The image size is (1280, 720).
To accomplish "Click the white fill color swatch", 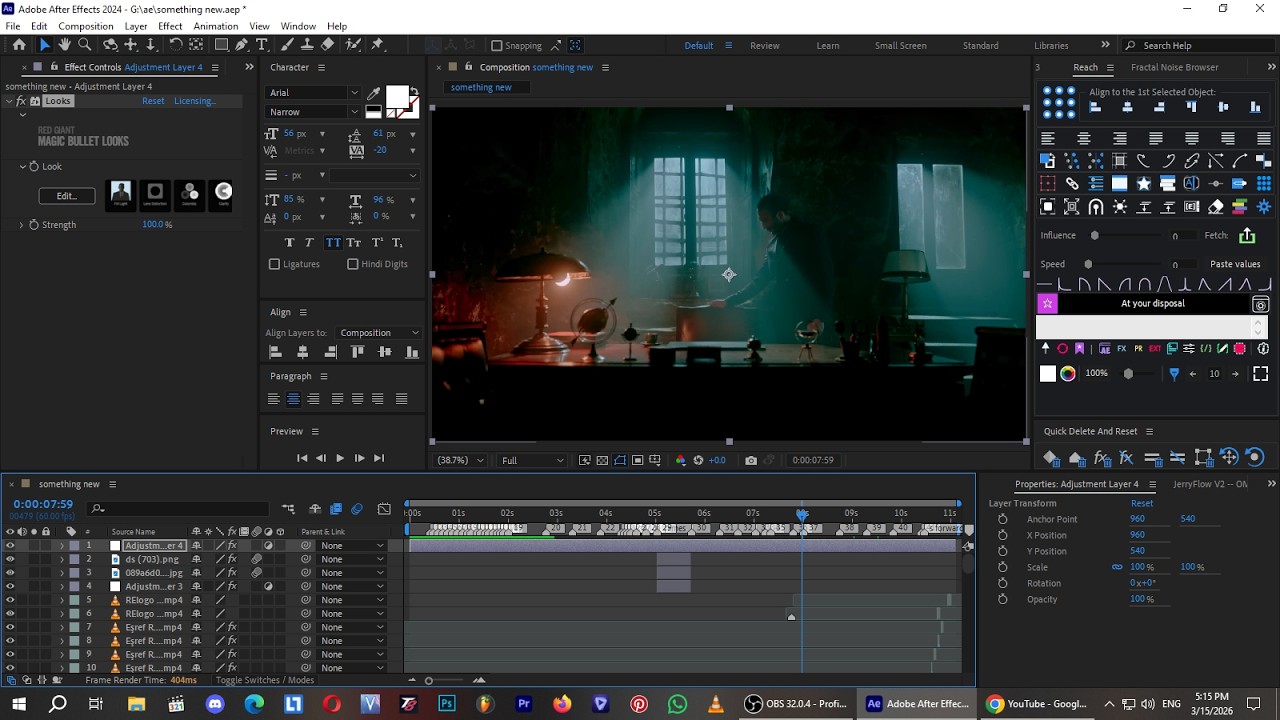I will (x=396, y=97).
